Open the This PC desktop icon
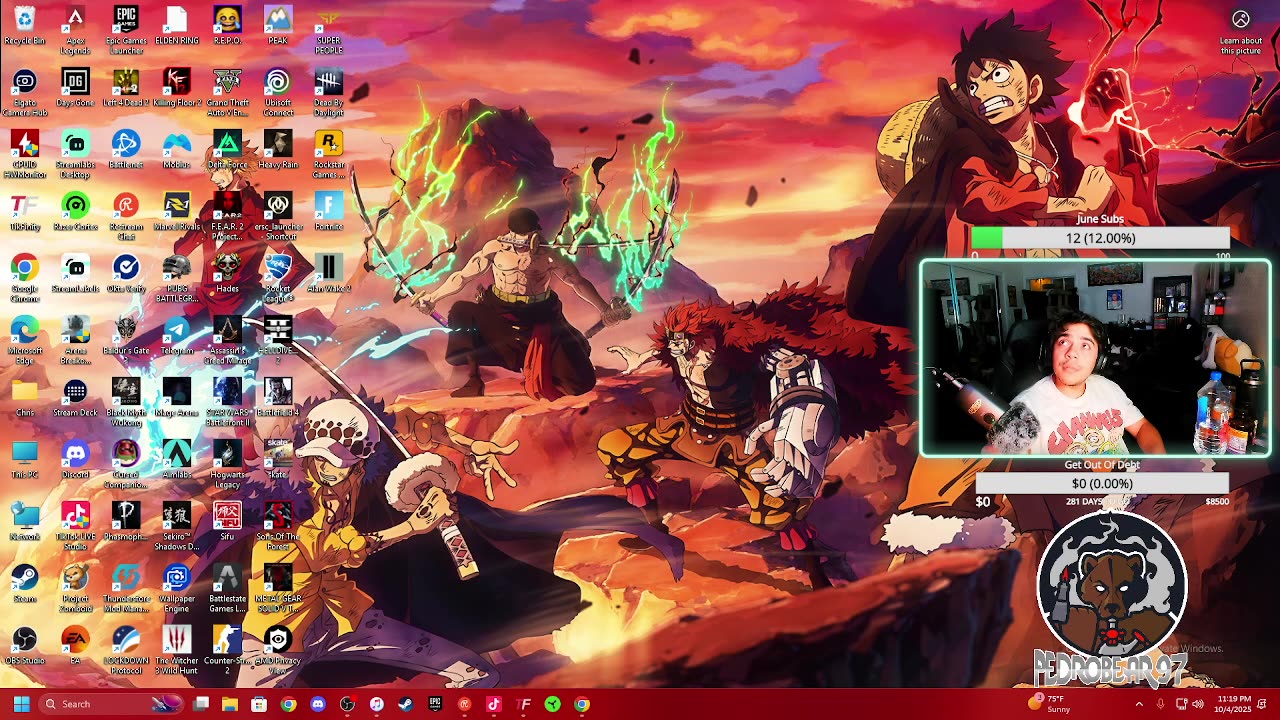Screen dimensions: 1280x720 coord(24,460)
